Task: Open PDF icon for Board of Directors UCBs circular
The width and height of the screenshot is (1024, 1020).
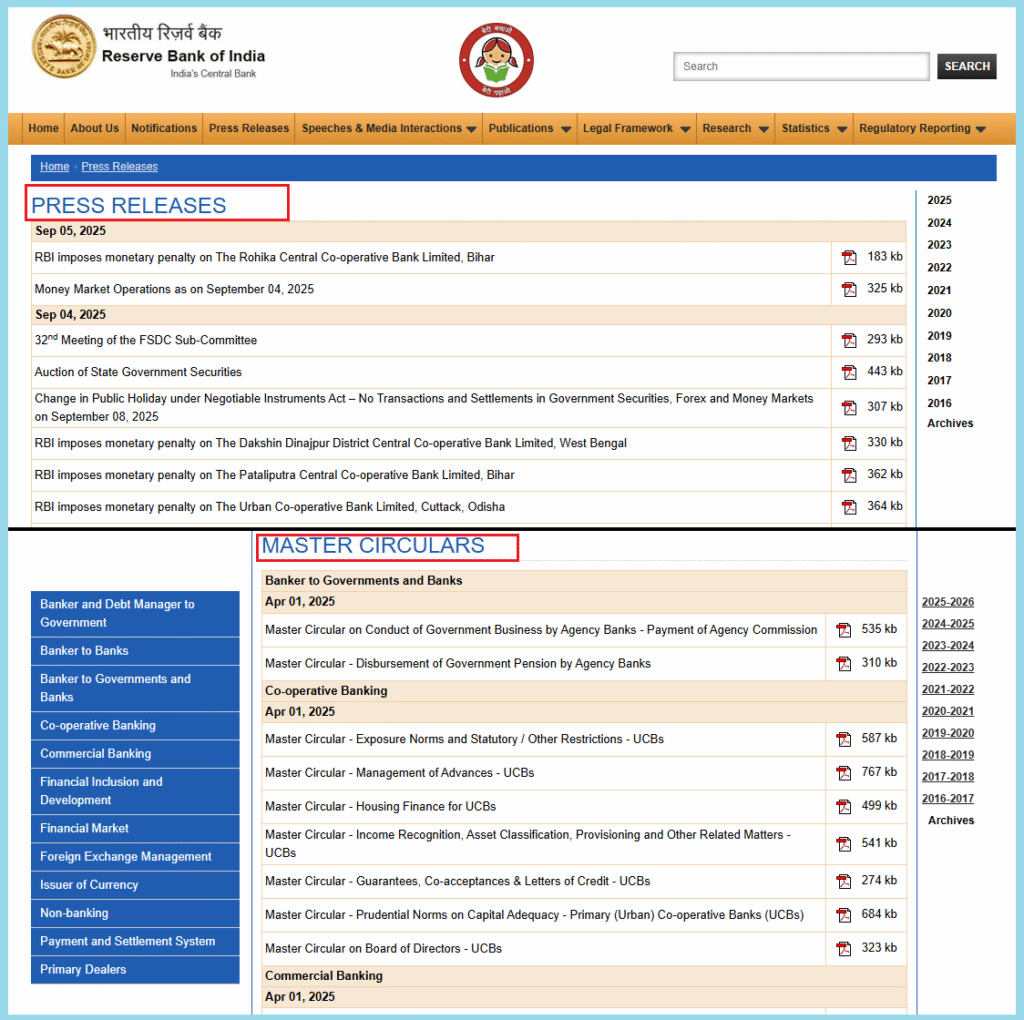Action: pos(844,949)
